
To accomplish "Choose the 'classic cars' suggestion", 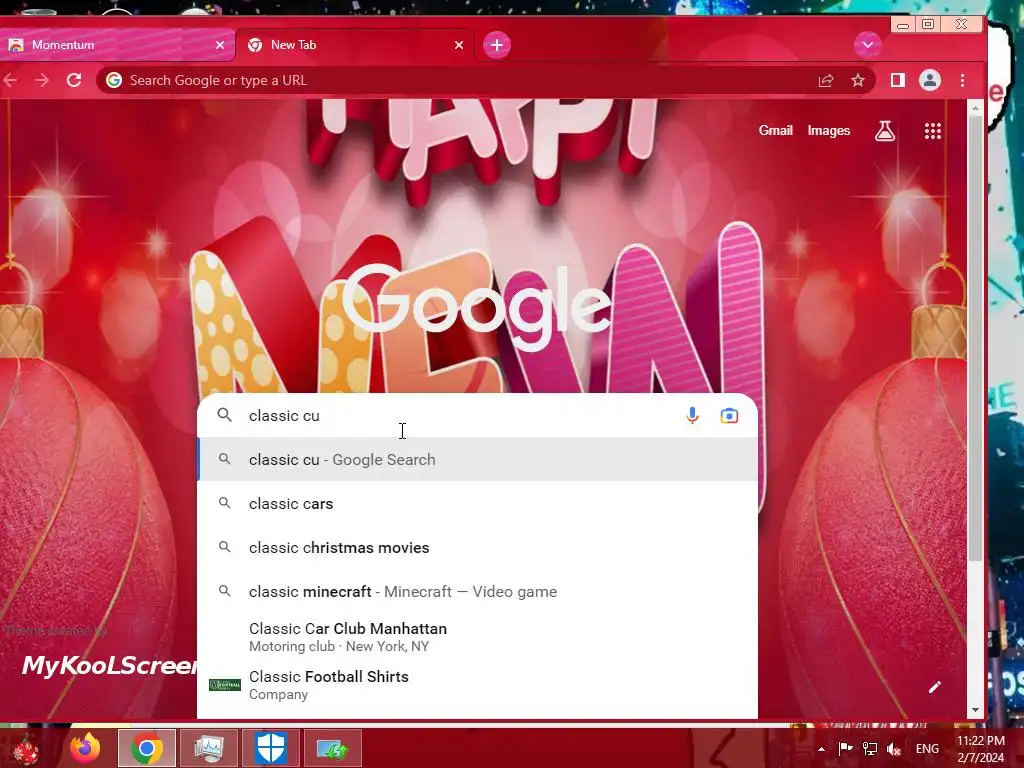I will click(x=477, y=504).
